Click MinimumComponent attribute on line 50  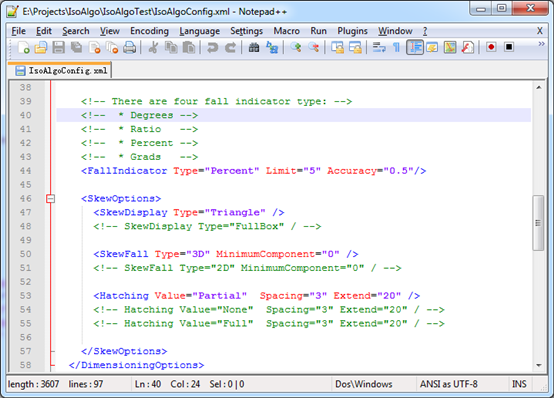coord(265,254)
